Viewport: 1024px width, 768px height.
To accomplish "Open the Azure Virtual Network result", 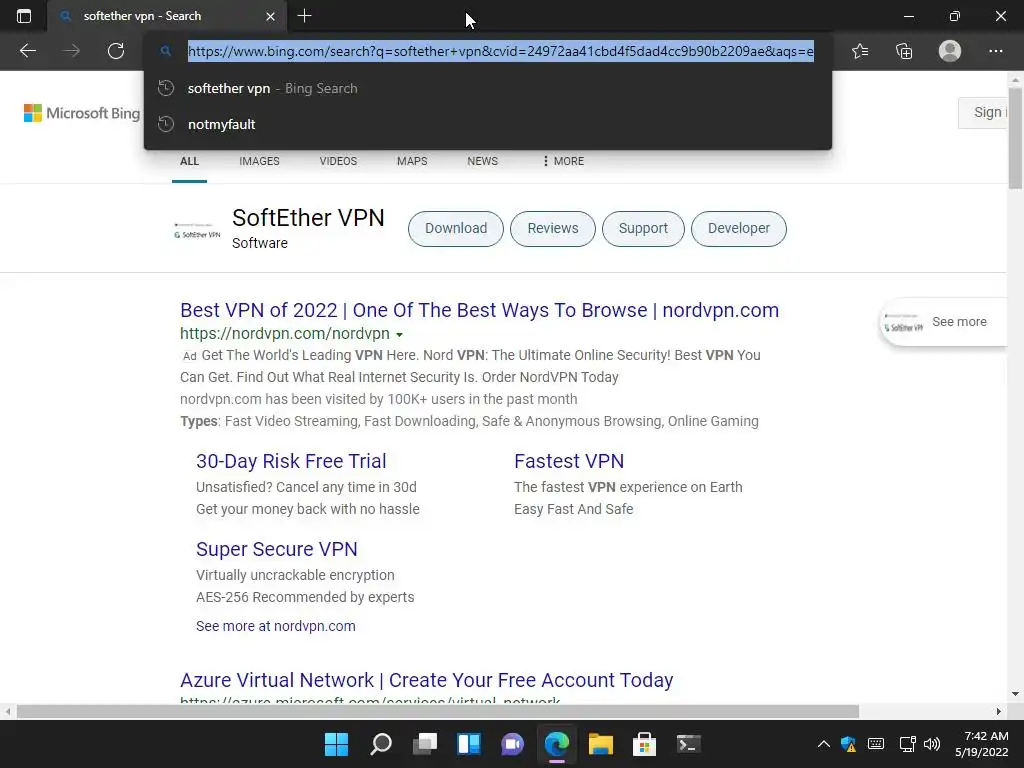I will (426, 680).
